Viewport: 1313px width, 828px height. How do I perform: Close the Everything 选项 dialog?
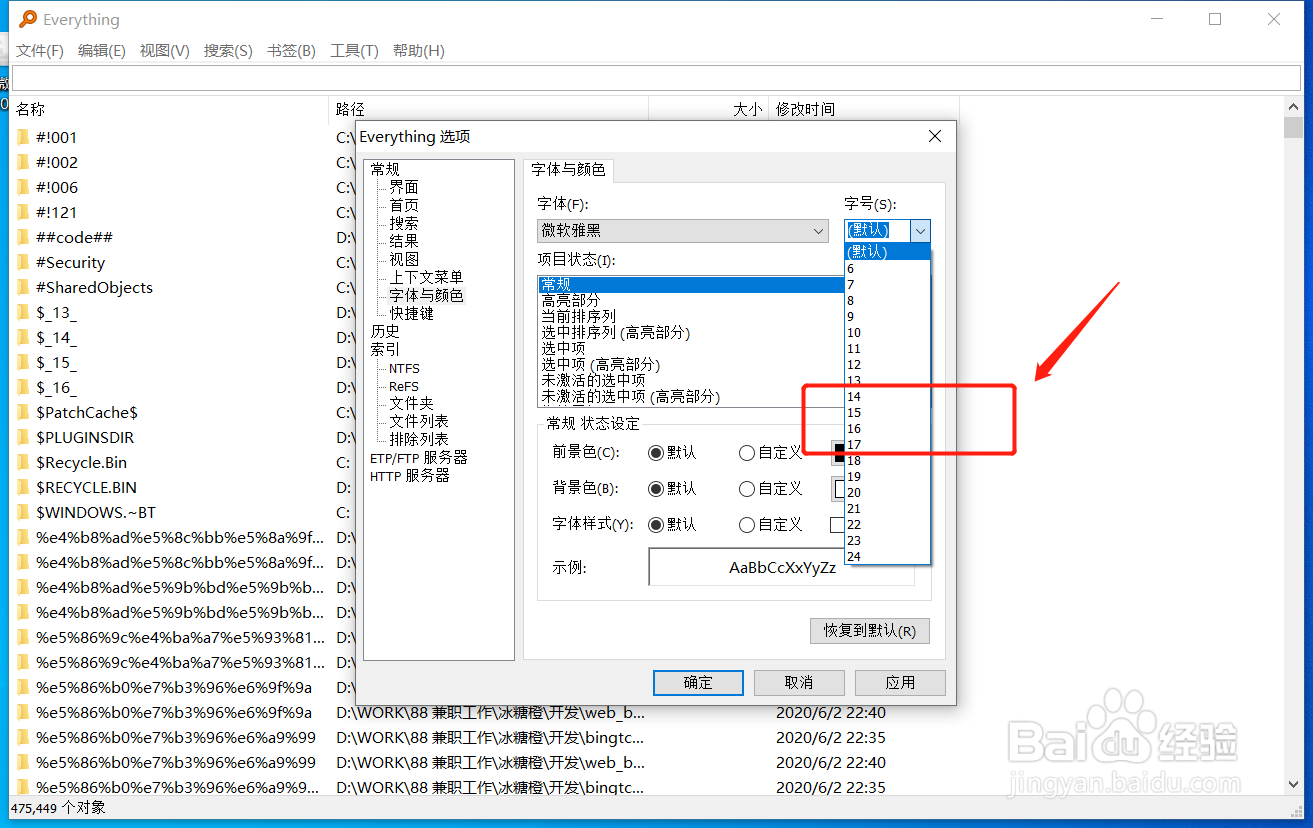coord(934,136)
